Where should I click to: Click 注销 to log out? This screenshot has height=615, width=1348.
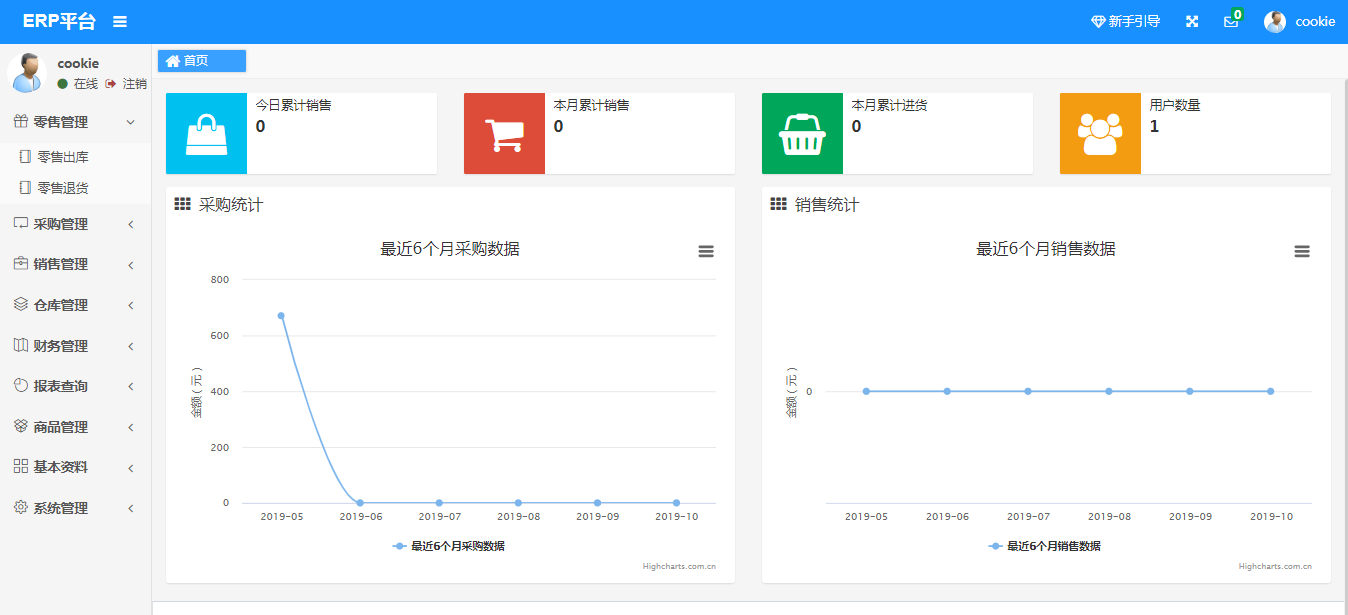tap(135, 84)
